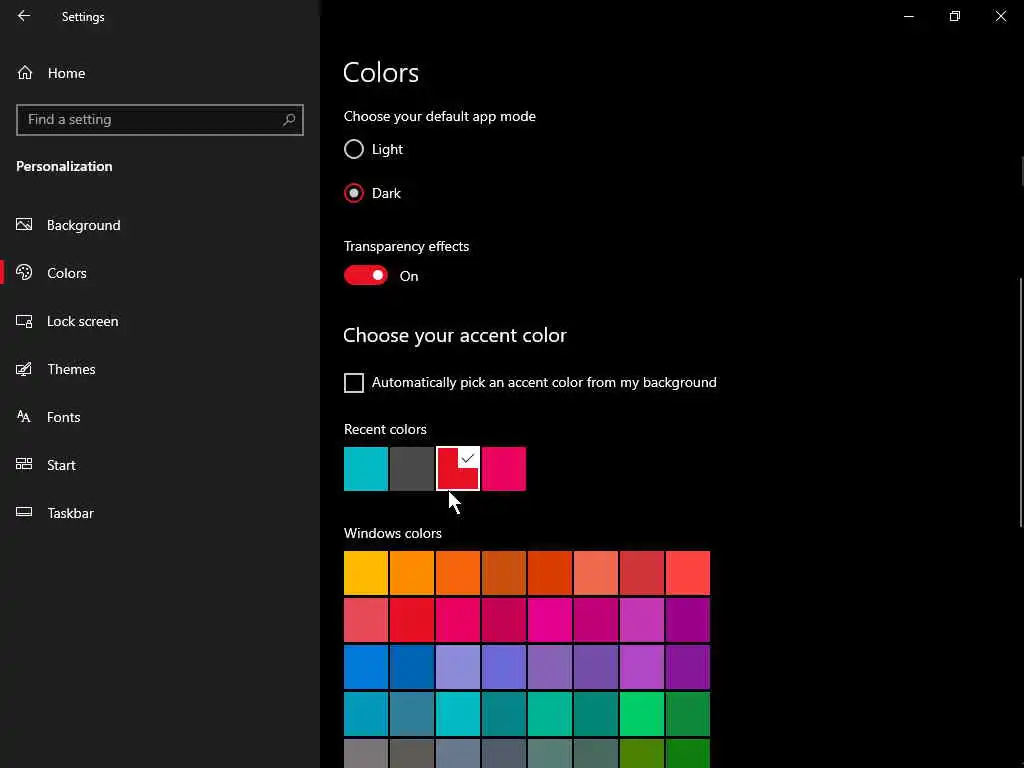
Task: Click the Home icon in sidebar
Action: [x=25, y=73]
